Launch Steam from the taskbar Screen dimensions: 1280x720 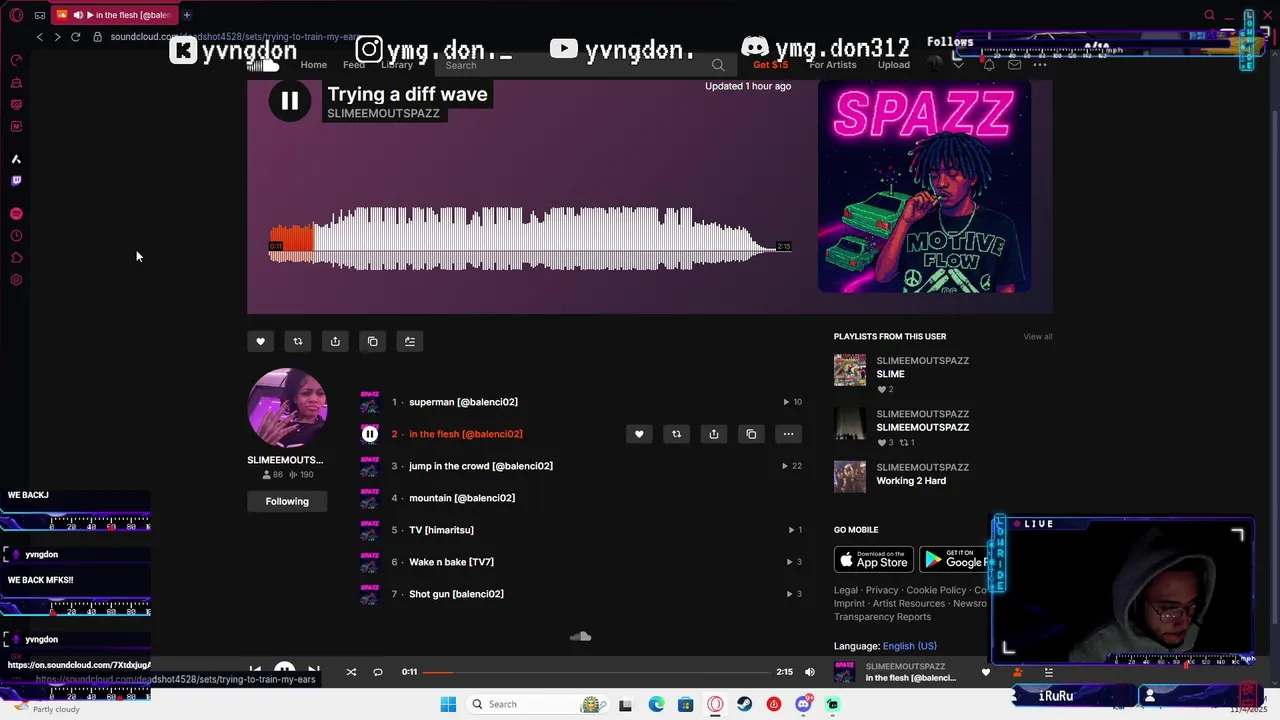pos(744,704)
